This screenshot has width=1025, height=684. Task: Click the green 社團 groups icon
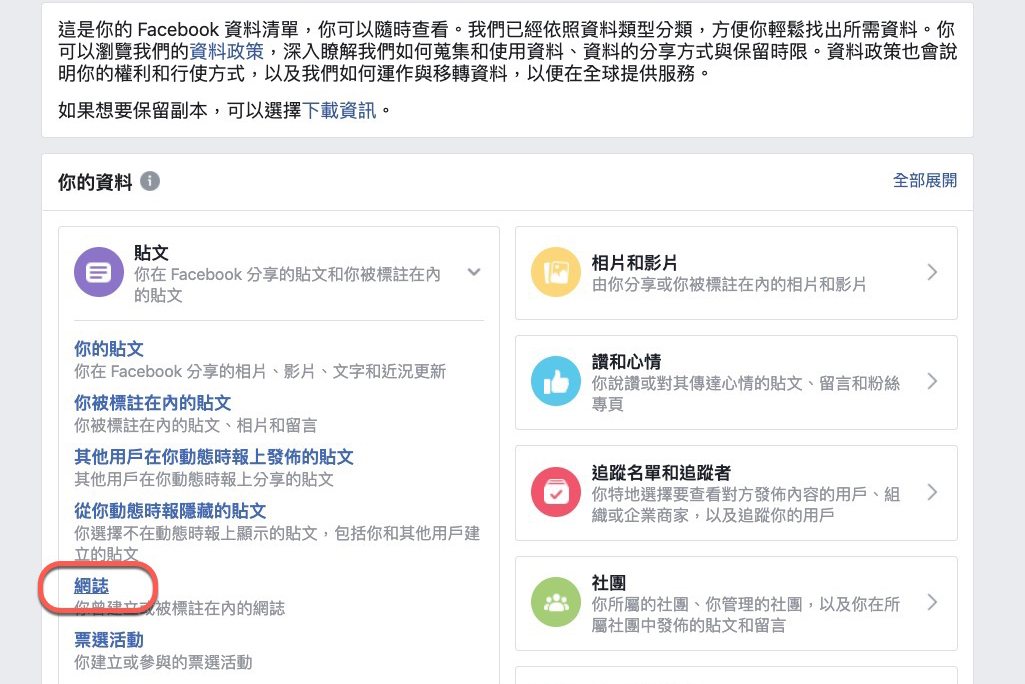(556, 603)
